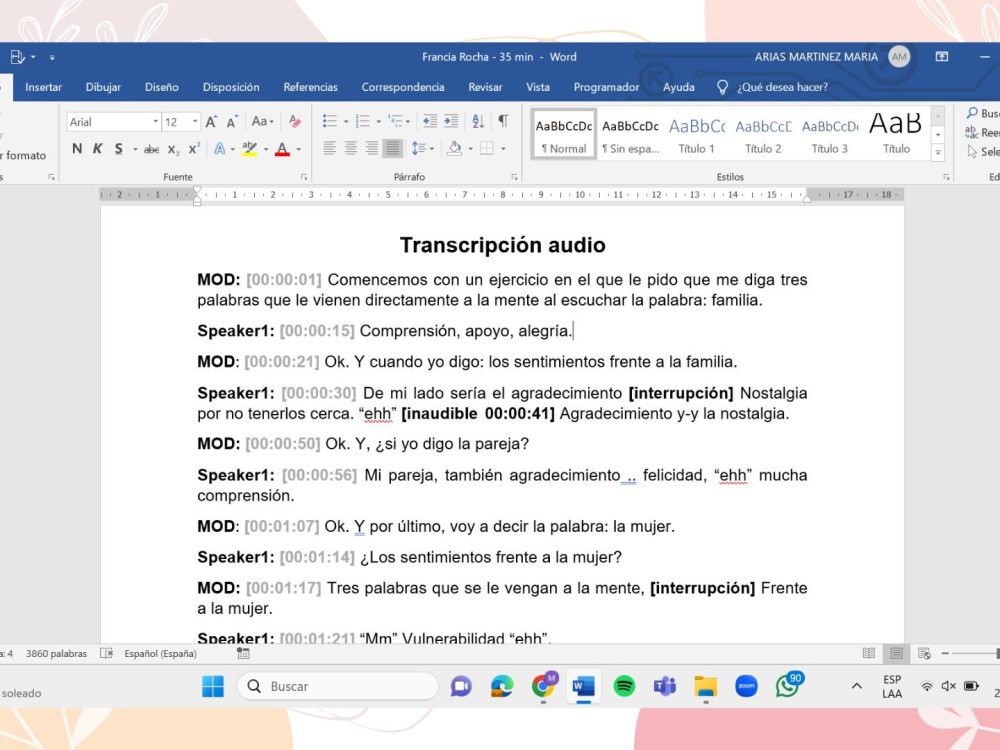Screen dimensions: 1000x750
Task: Open the Insertar tab
Action: tap(43, 87)
